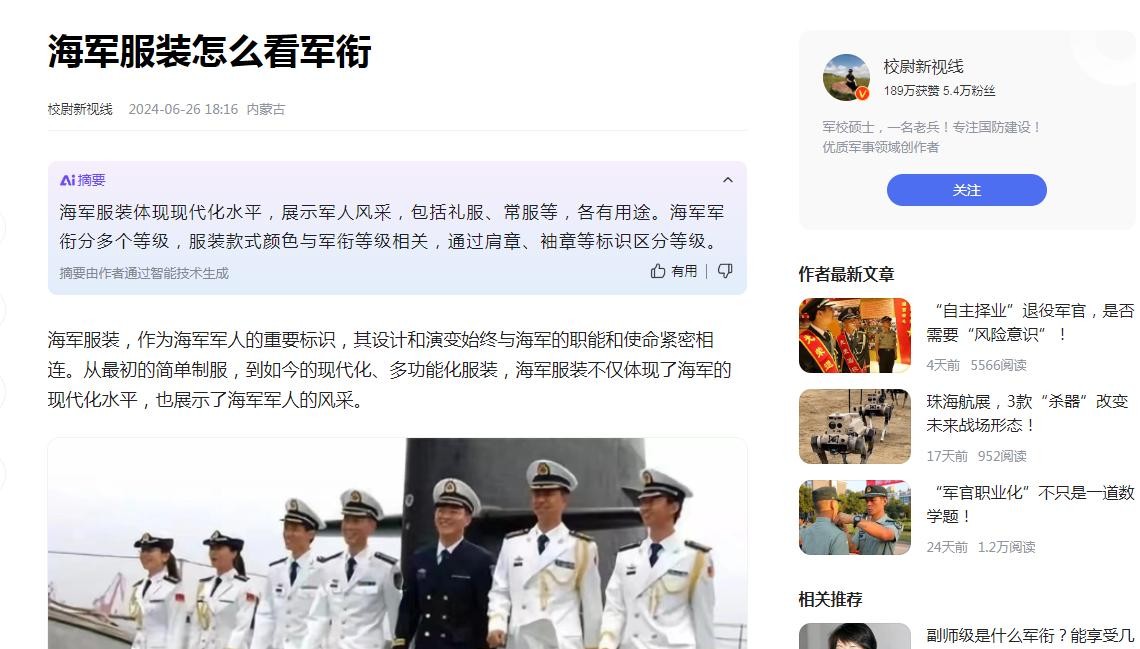Click the 关注 follow button
The width and height of the screenshot is (1140, 649).
click(966, 190)
